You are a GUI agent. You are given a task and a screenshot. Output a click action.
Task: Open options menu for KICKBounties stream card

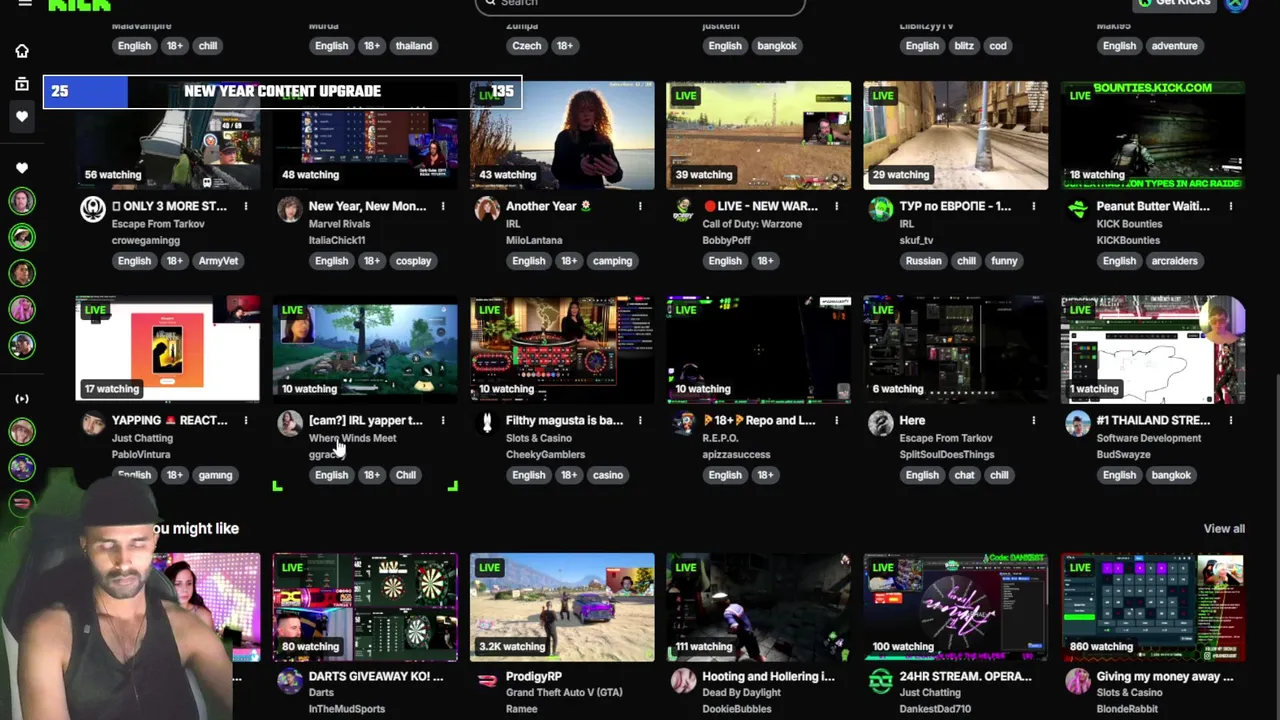1231,206
